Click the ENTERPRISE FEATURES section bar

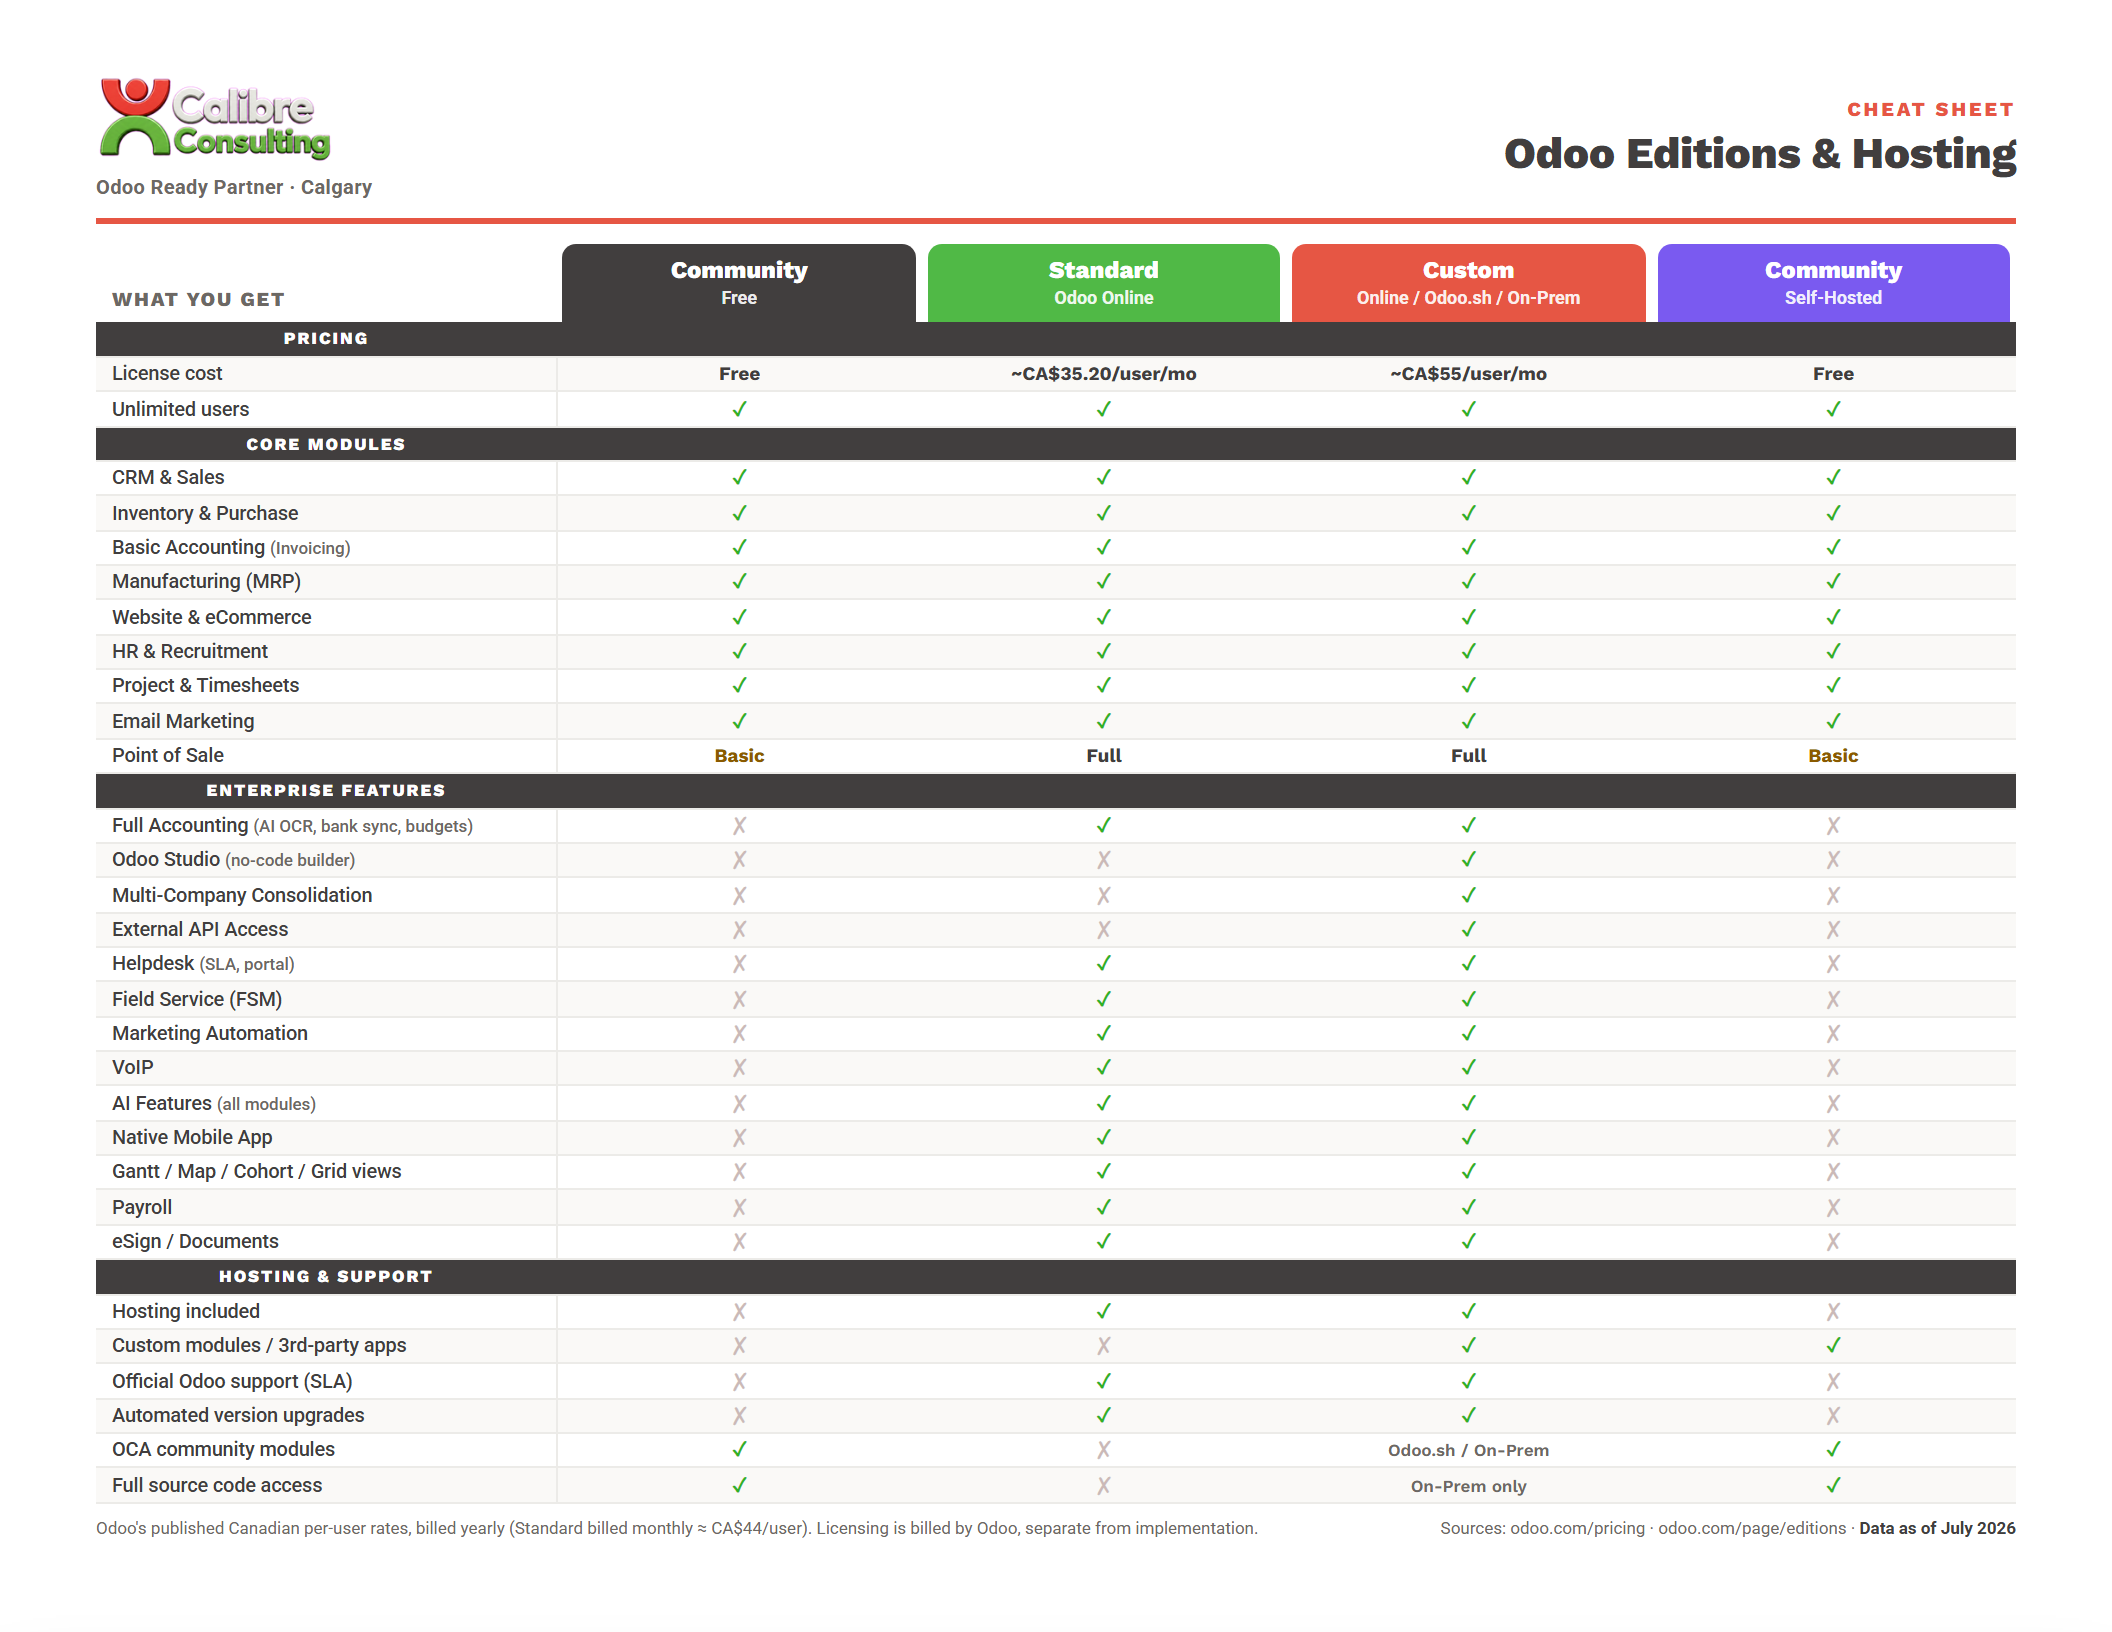(1056, 790)
